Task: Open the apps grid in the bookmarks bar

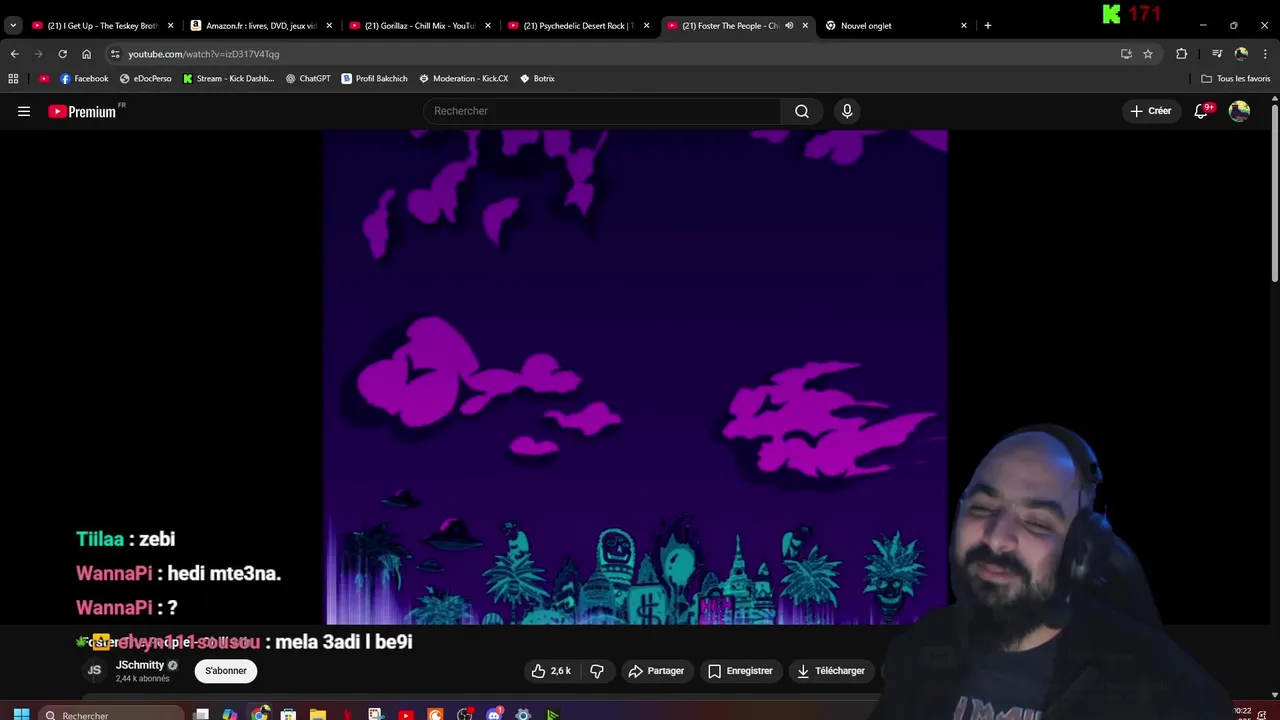Action: [13, 78]
